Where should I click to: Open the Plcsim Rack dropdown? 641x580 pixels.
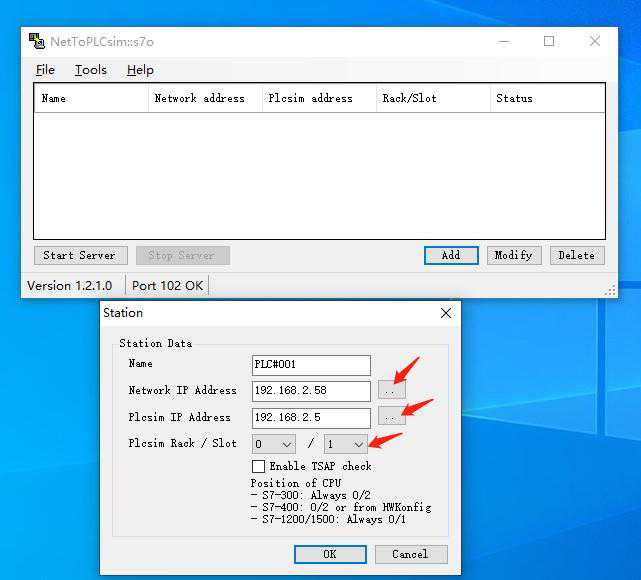click(274, 444)
